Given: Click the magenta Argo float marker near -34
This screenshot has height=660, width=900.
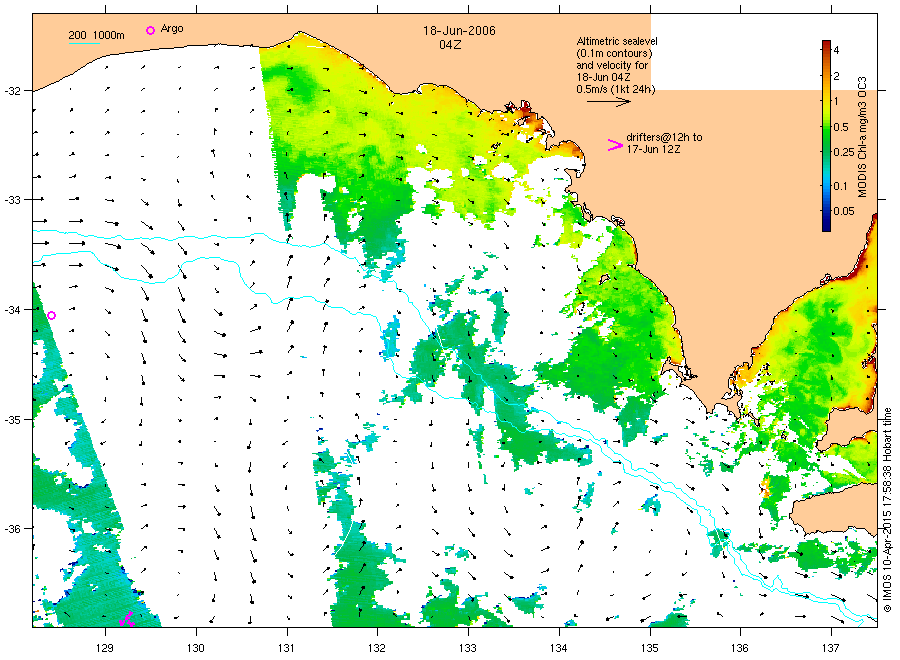Looking at the screenshot, I should 52,315.
